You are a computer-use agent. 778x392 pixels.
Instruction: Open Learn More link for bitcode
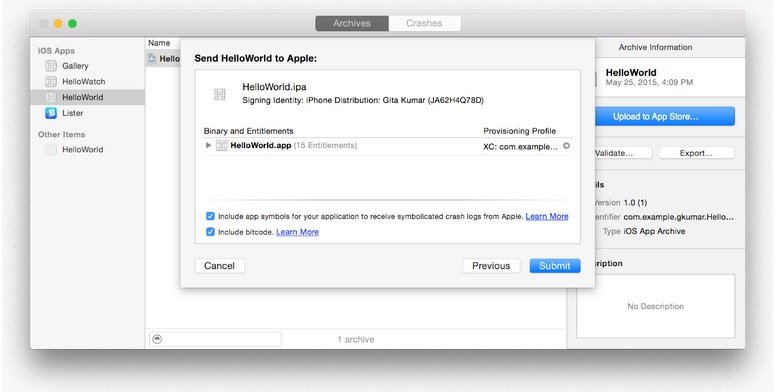(297, 232)
